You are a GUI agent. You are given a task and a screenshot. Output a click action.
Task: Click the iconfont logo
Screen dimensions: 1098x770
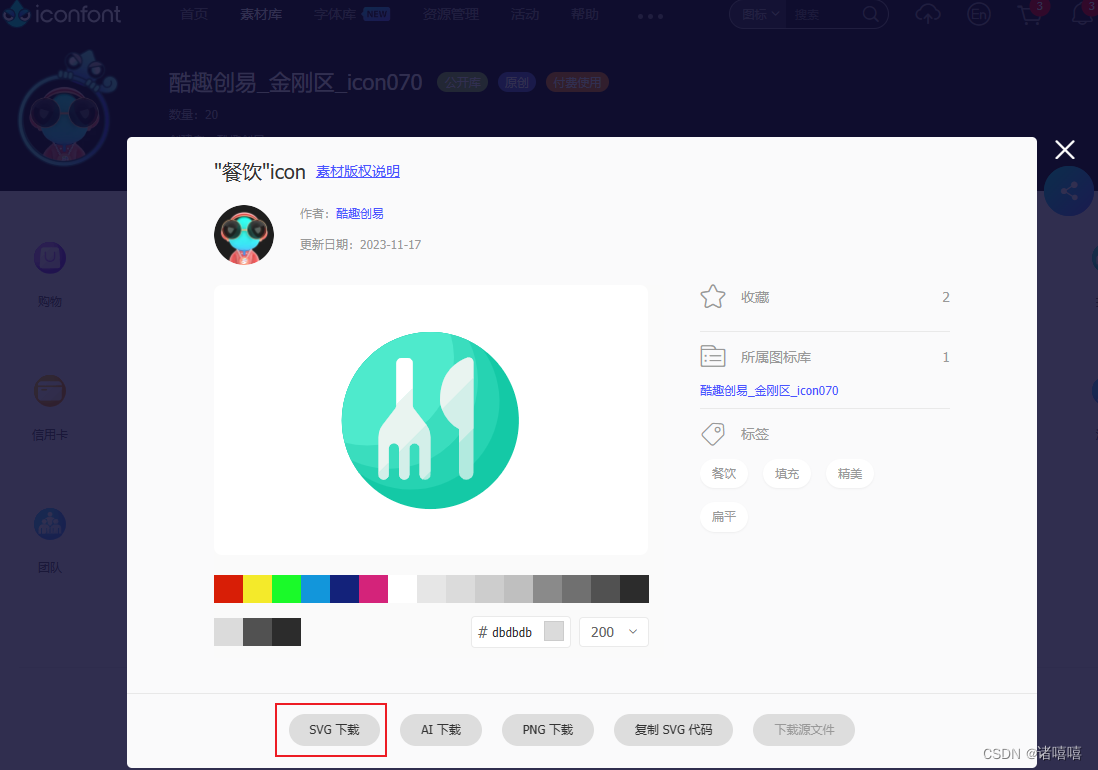click(61, 14)
